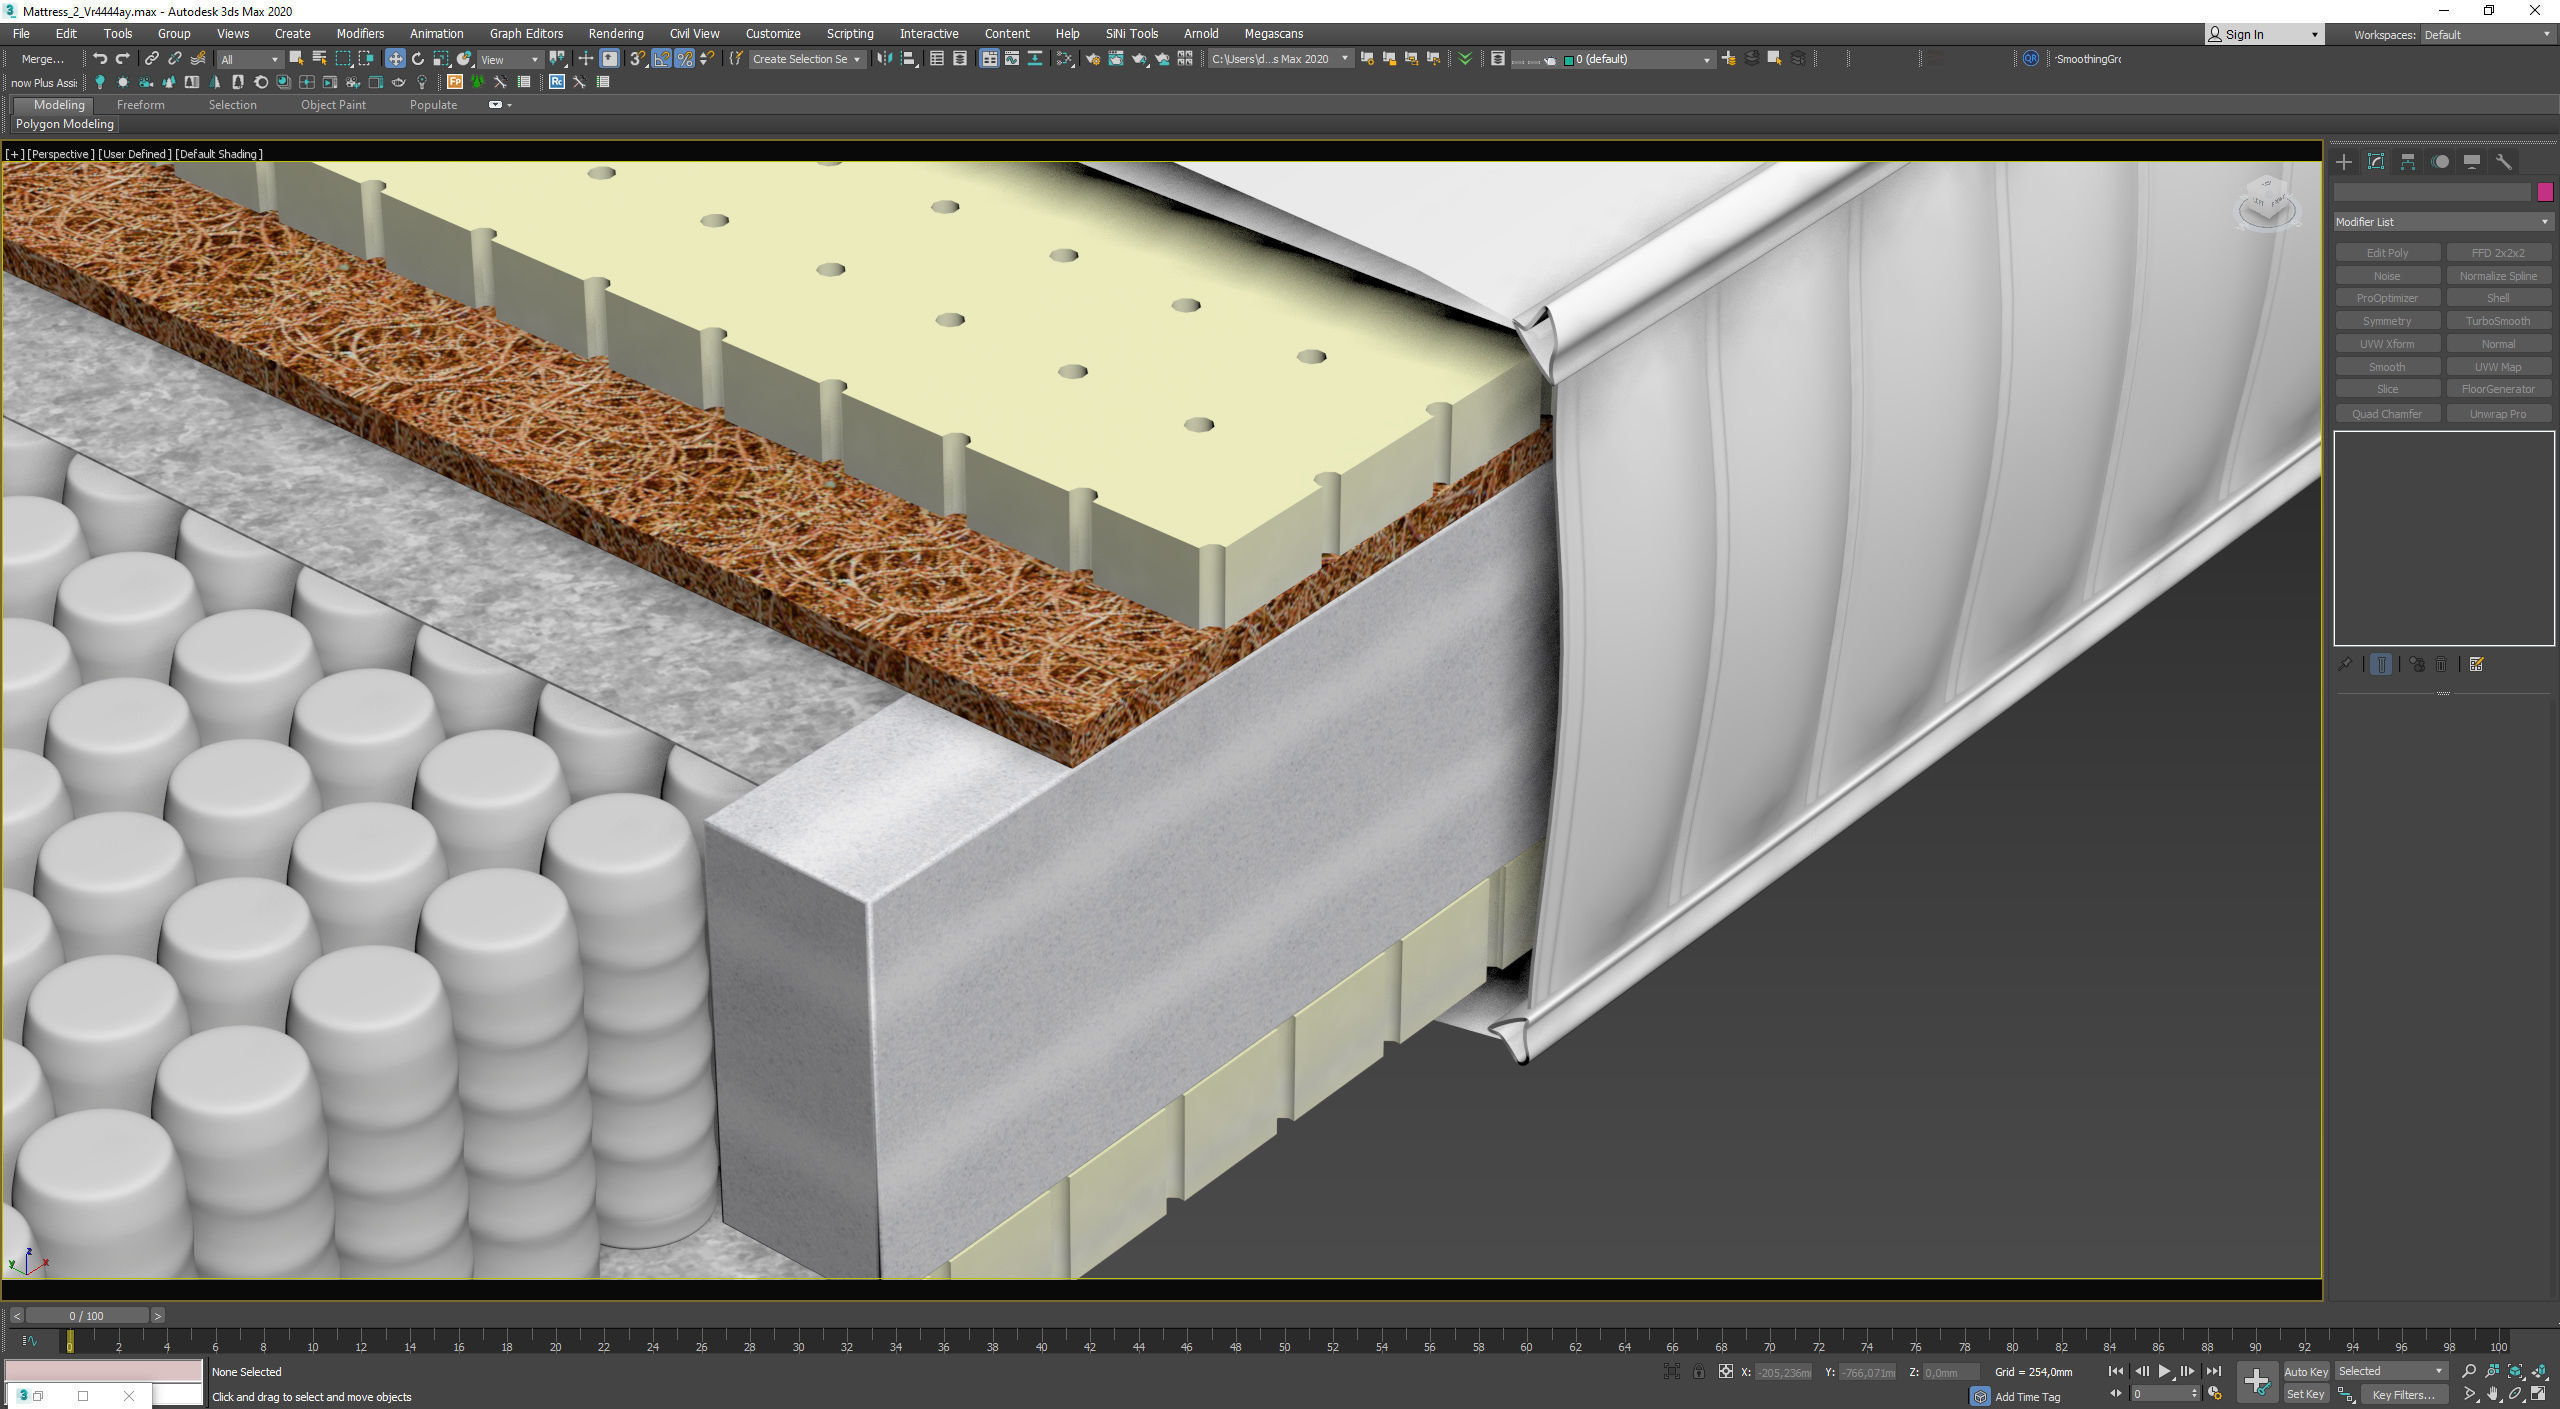This screenshot has height=1409, width=2560.
Task: Click the Unlink Selection icon
Action: 174,59
